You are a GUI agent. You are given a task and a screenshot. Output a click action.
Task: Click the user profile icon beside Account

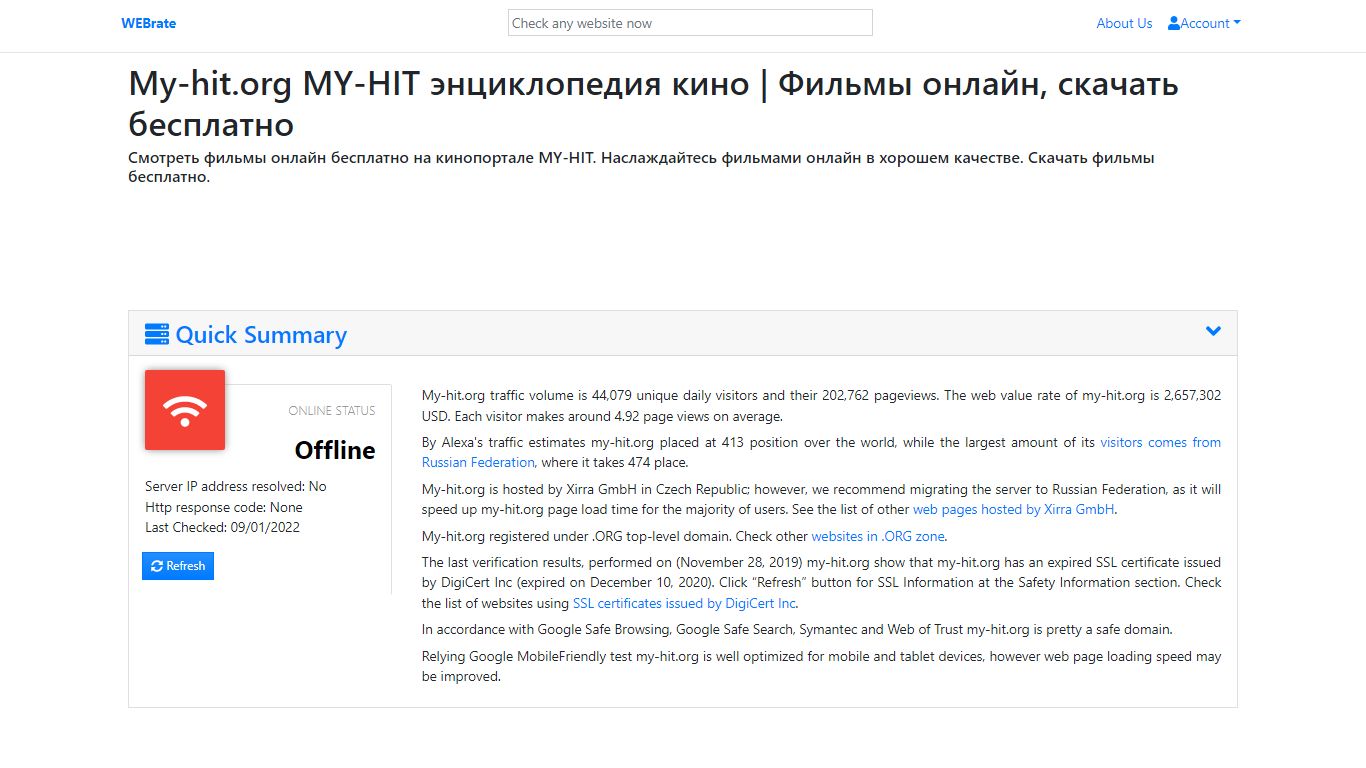(x=1174, y=23)
